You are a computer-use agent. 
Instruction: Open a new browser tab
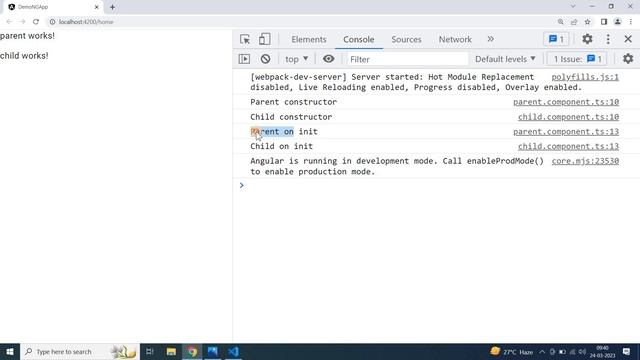(112, 7)
